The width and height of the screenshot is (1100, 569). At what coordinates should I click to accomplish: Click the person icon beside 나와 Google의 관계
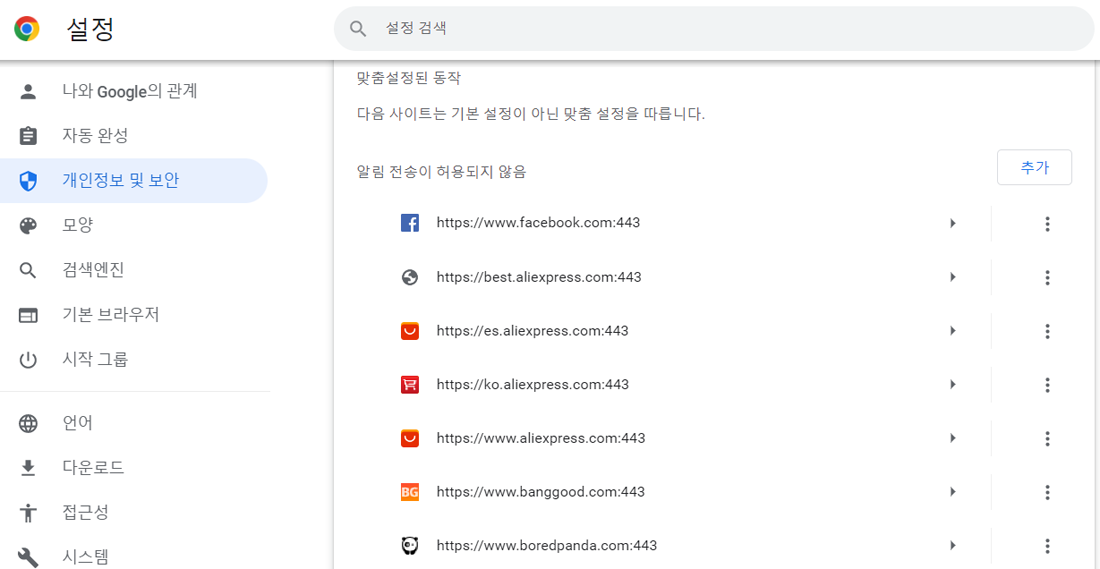coord(28,91)
